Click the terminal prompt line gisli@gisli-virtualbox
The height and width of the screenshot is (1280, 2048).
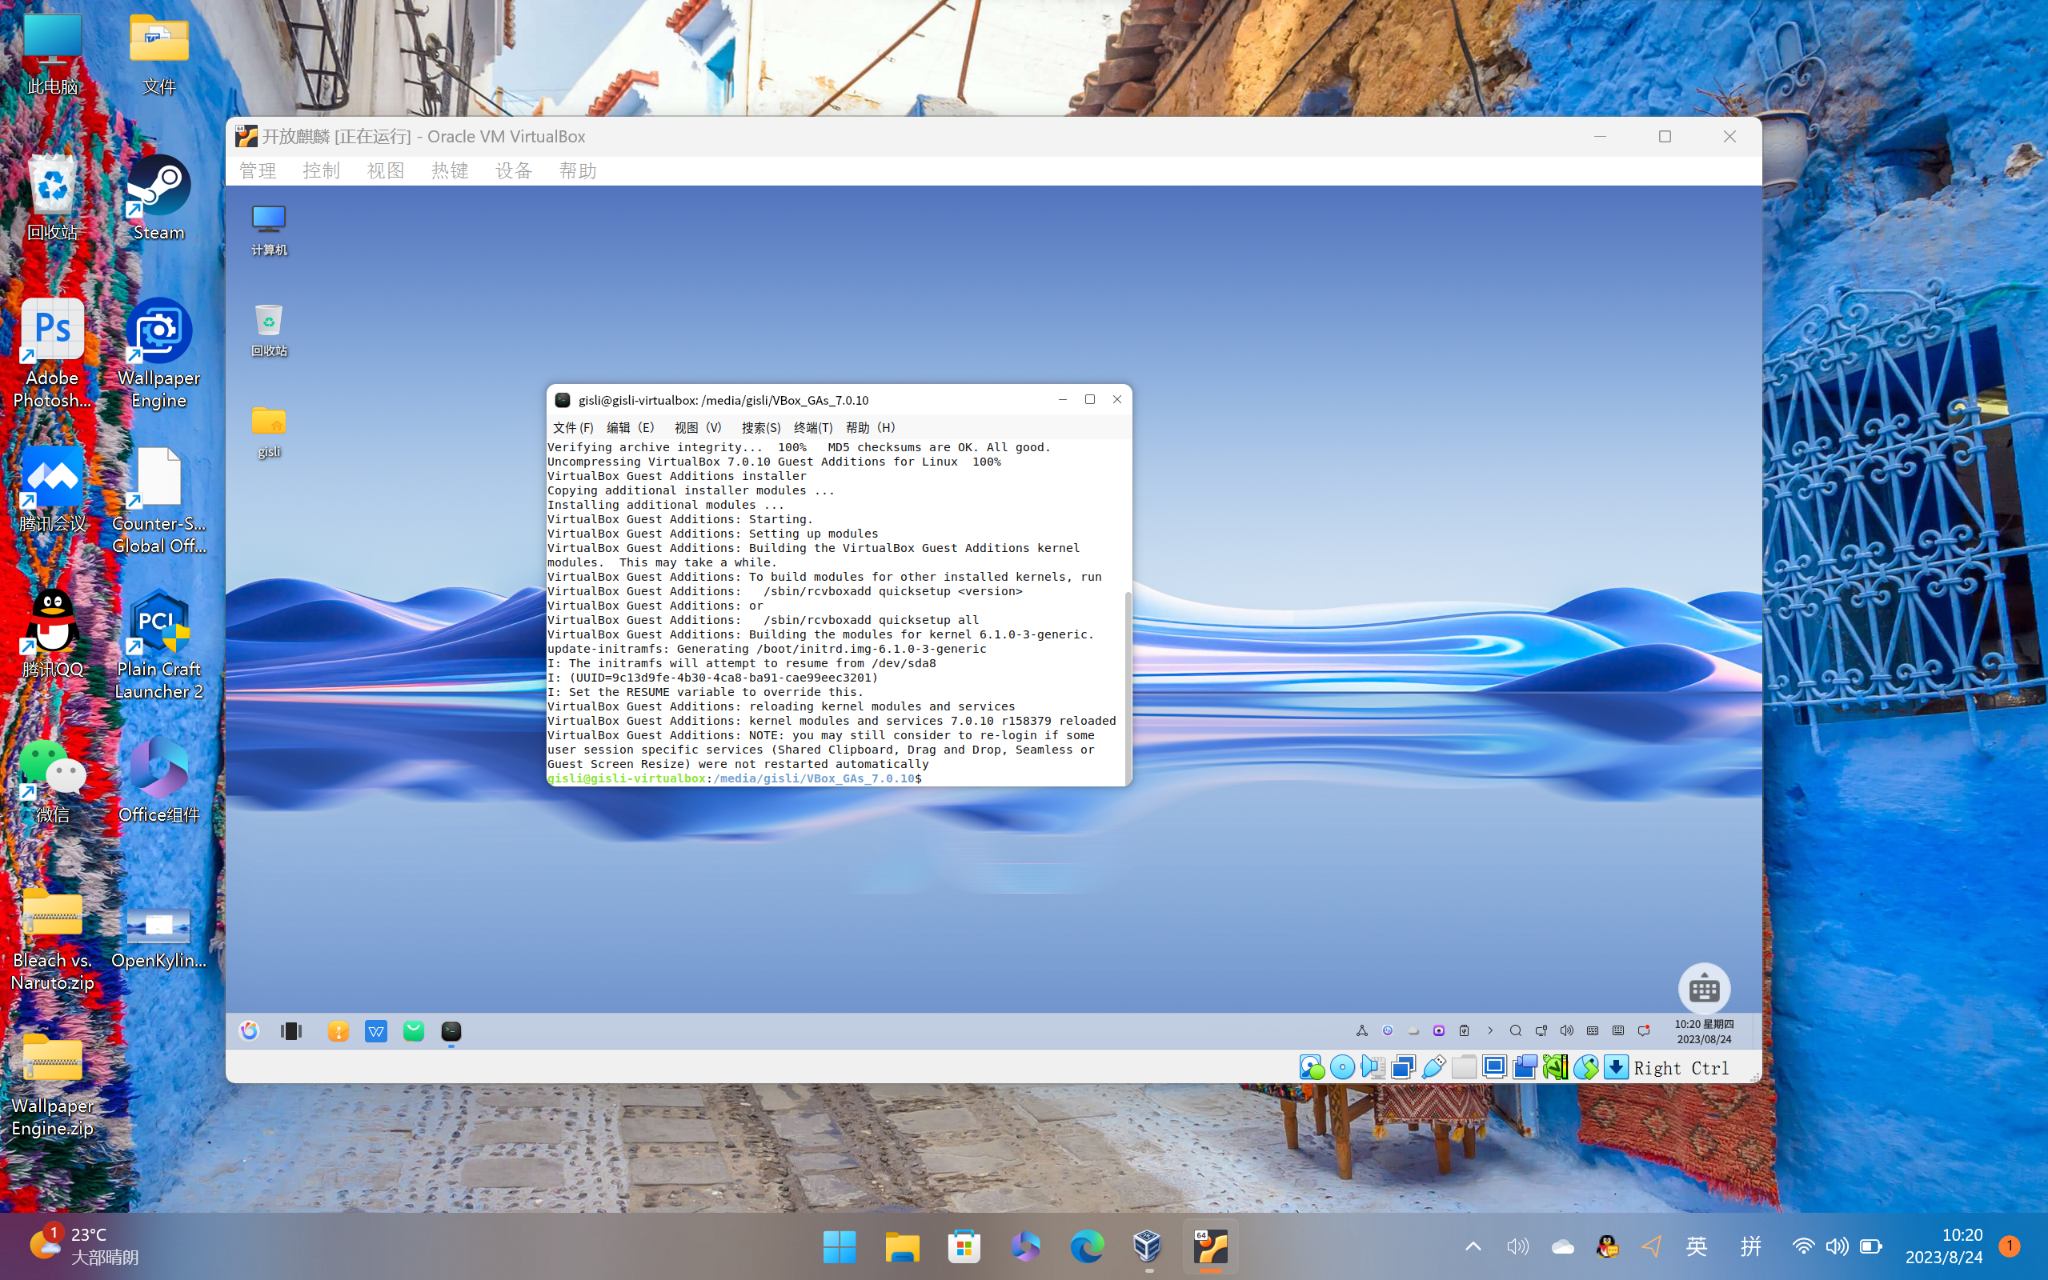[x=734, y=778]
